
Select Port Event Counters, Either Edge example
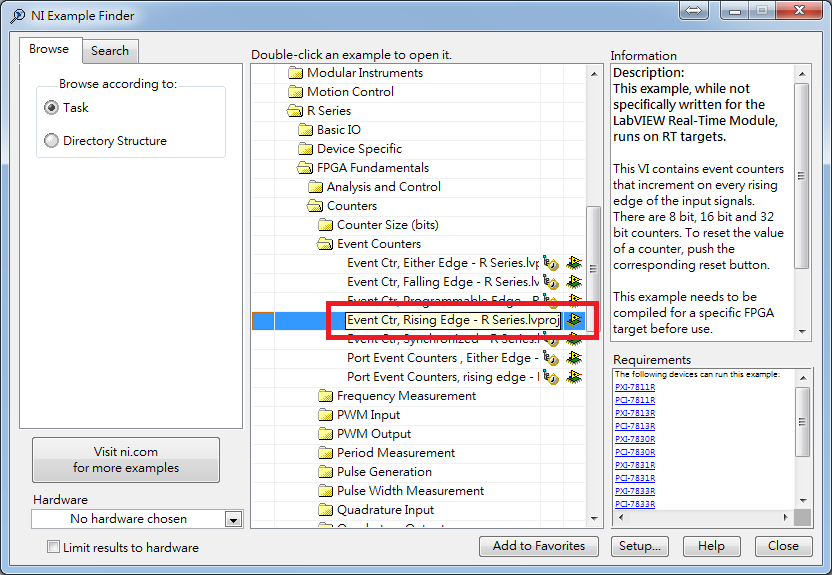[443, 359]
